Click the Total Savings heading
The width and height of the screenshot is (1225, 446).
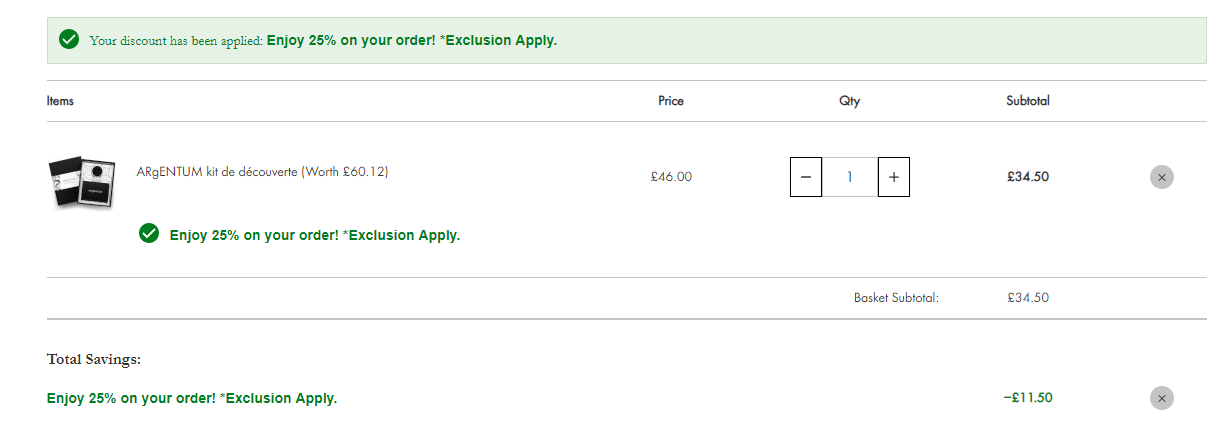tap(94, 359)
